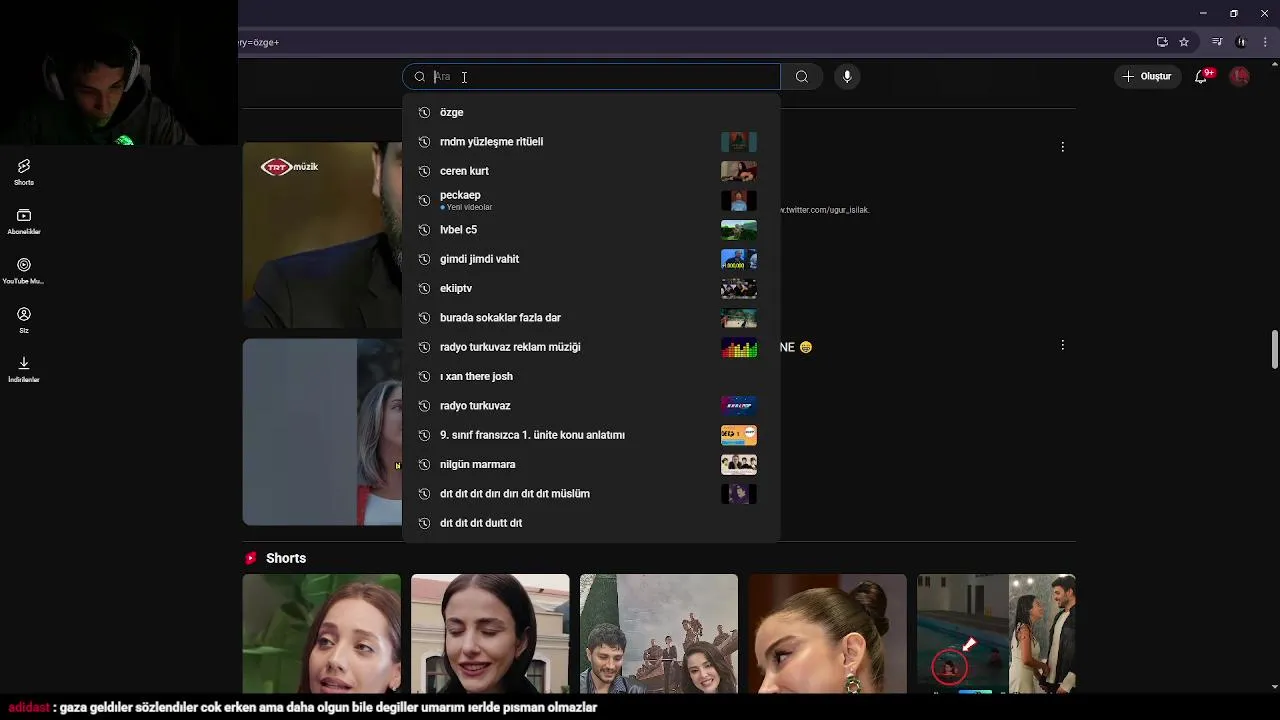The height and width of the screenshot is (720, 1280).
Task: Click the install app icon in address bar
Action: [1162, 42]
